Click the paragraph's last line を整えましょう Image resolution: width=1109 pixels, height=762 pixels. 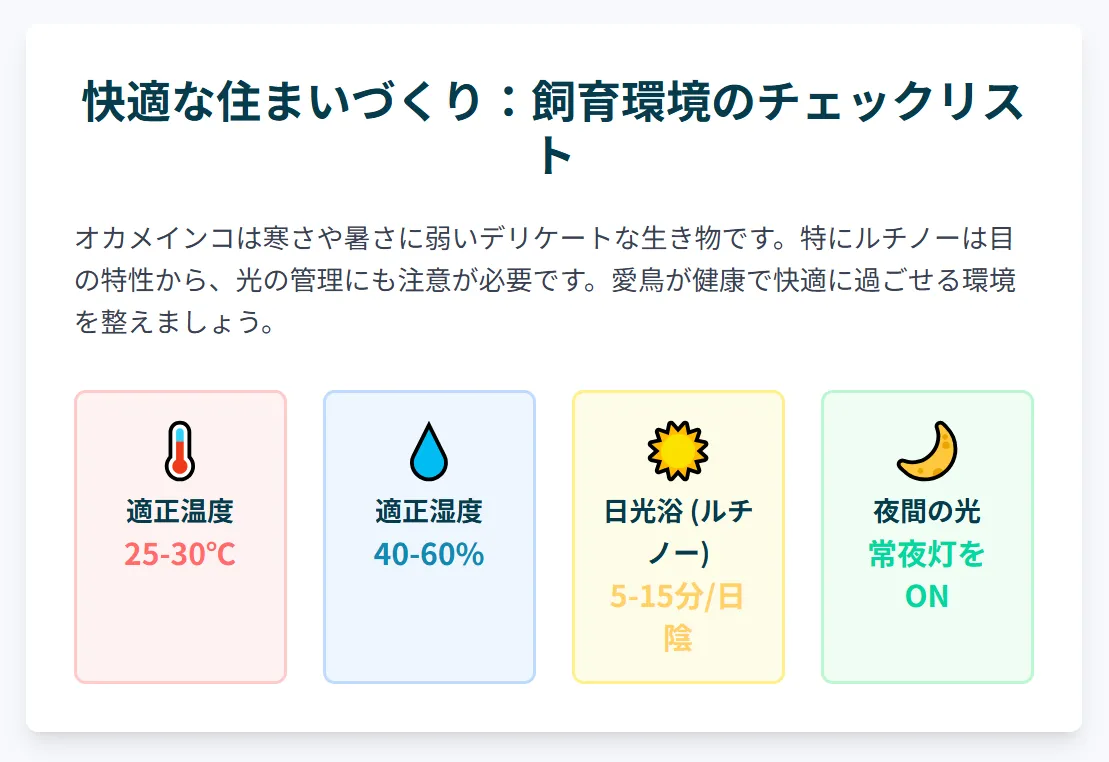click(x=174, y=323)
